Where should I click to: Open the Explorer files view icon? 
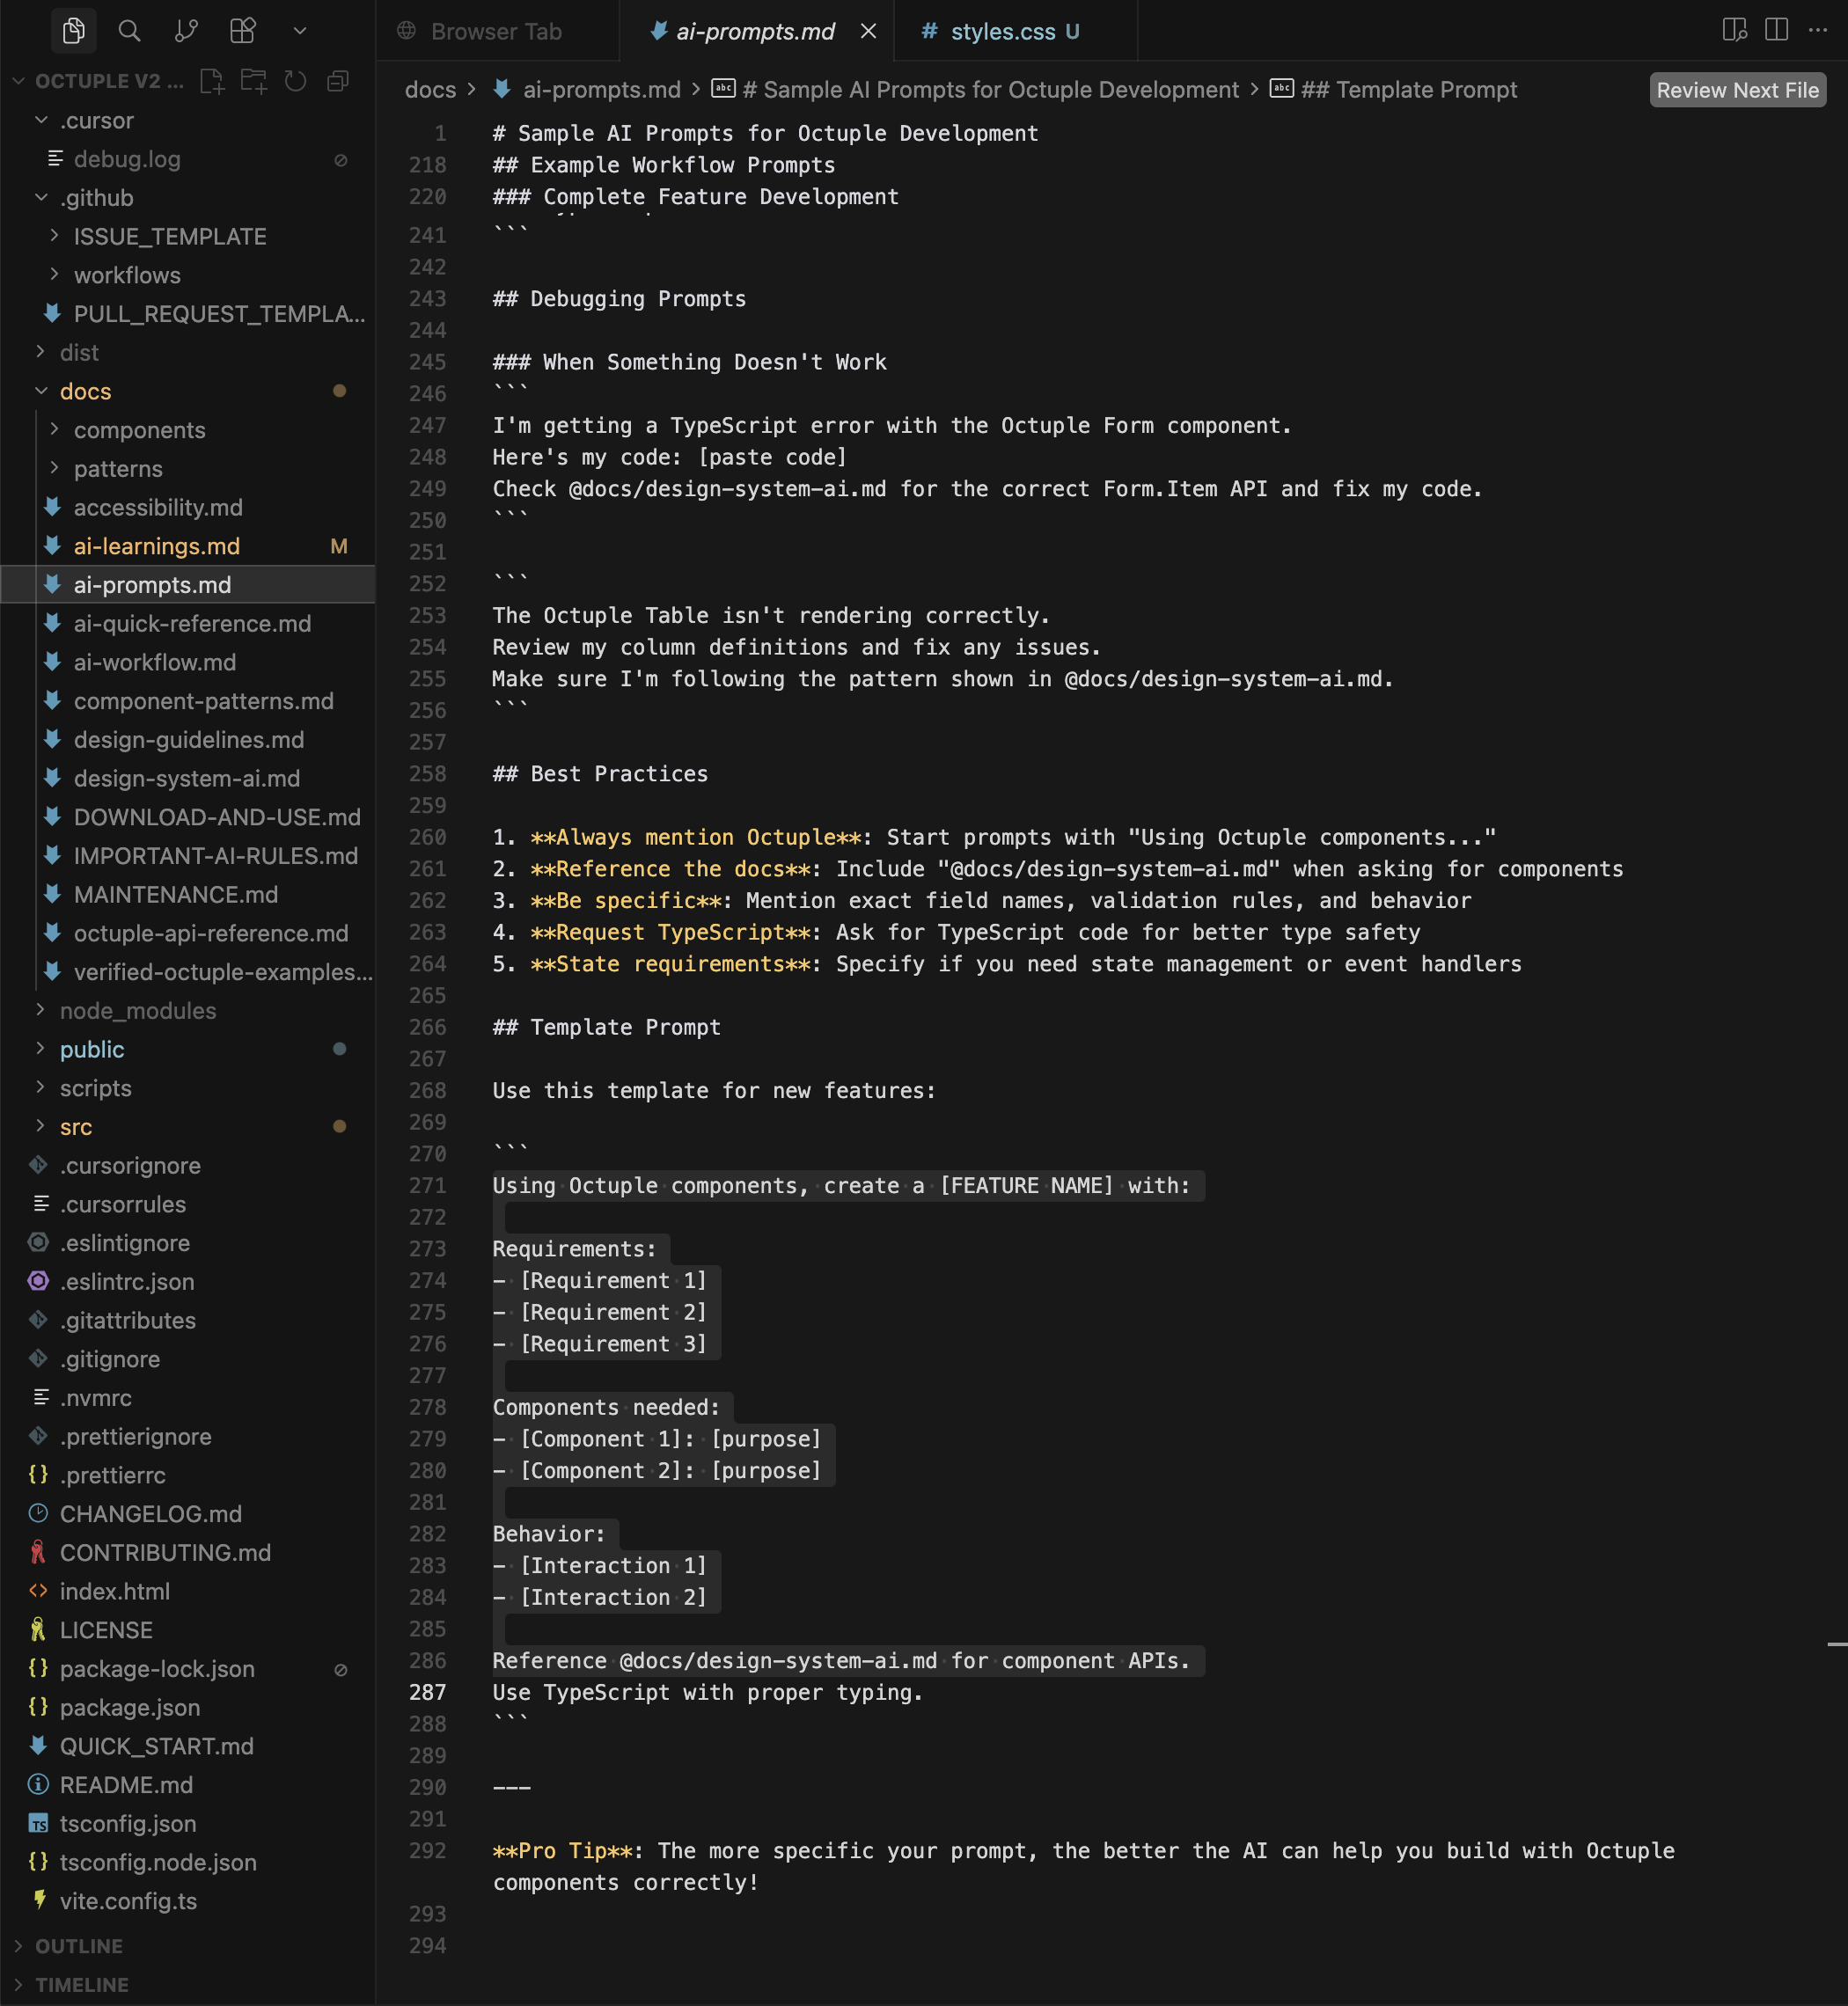[73, 31]
